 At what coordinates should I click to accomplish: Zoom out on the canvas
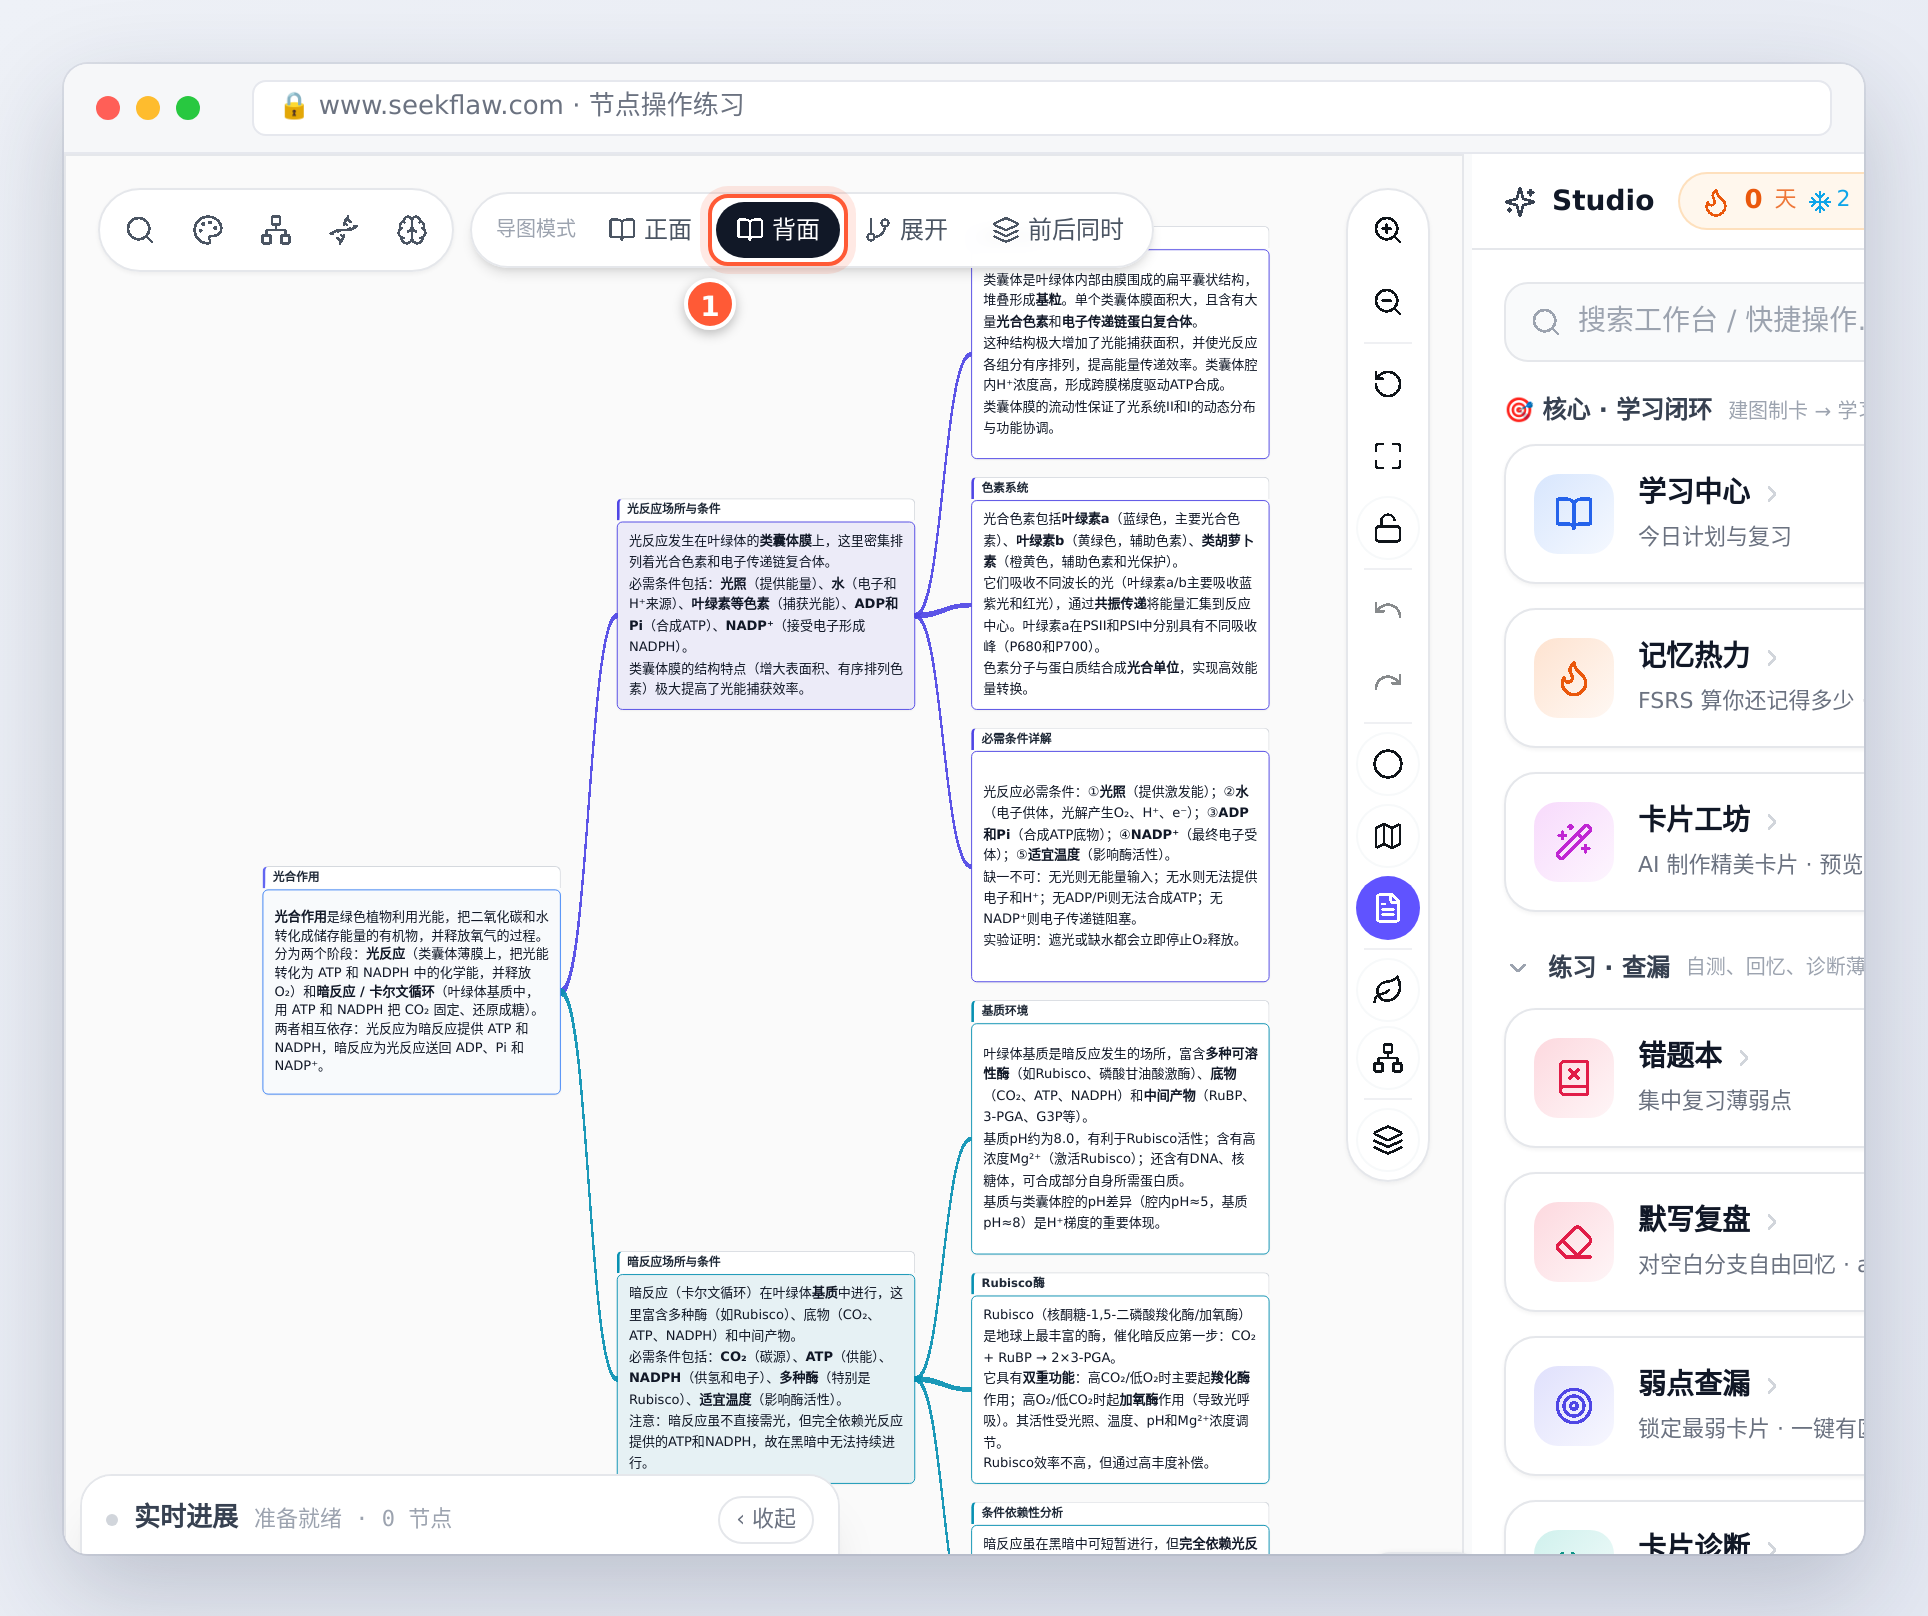[x=1388, y=302]
